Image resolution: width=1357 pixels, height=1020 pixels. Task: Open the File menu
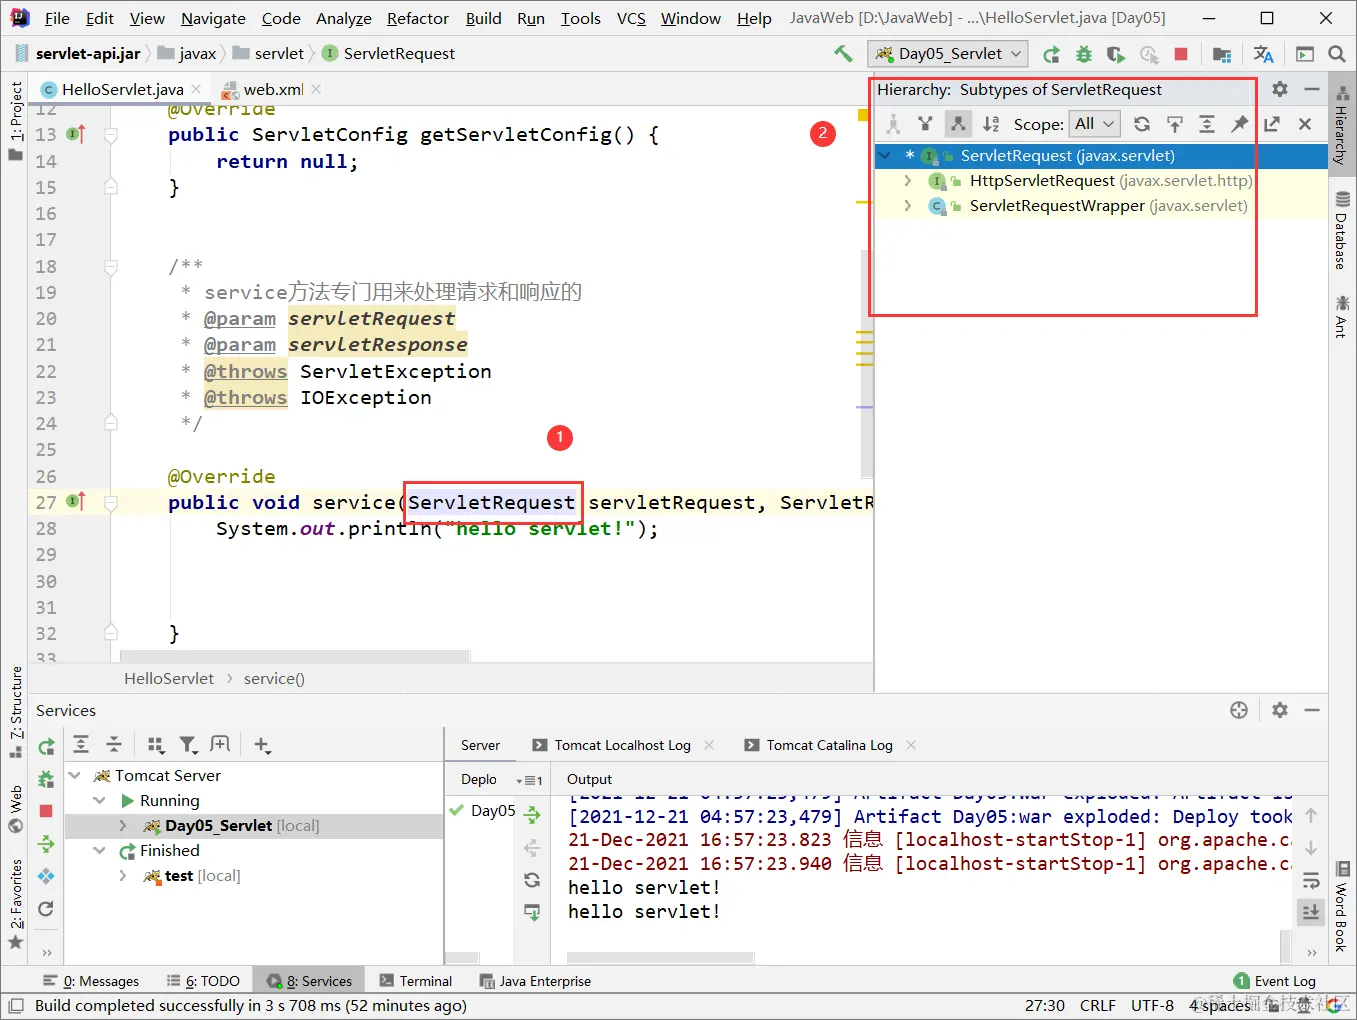click(57, 18)
